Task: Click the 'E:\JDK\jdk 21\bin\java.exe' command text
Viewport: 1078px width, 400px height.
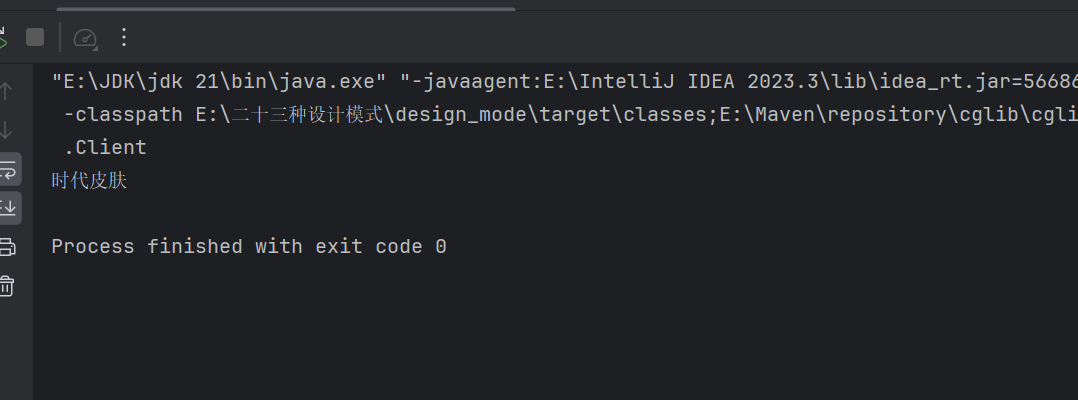Action: 219,82
